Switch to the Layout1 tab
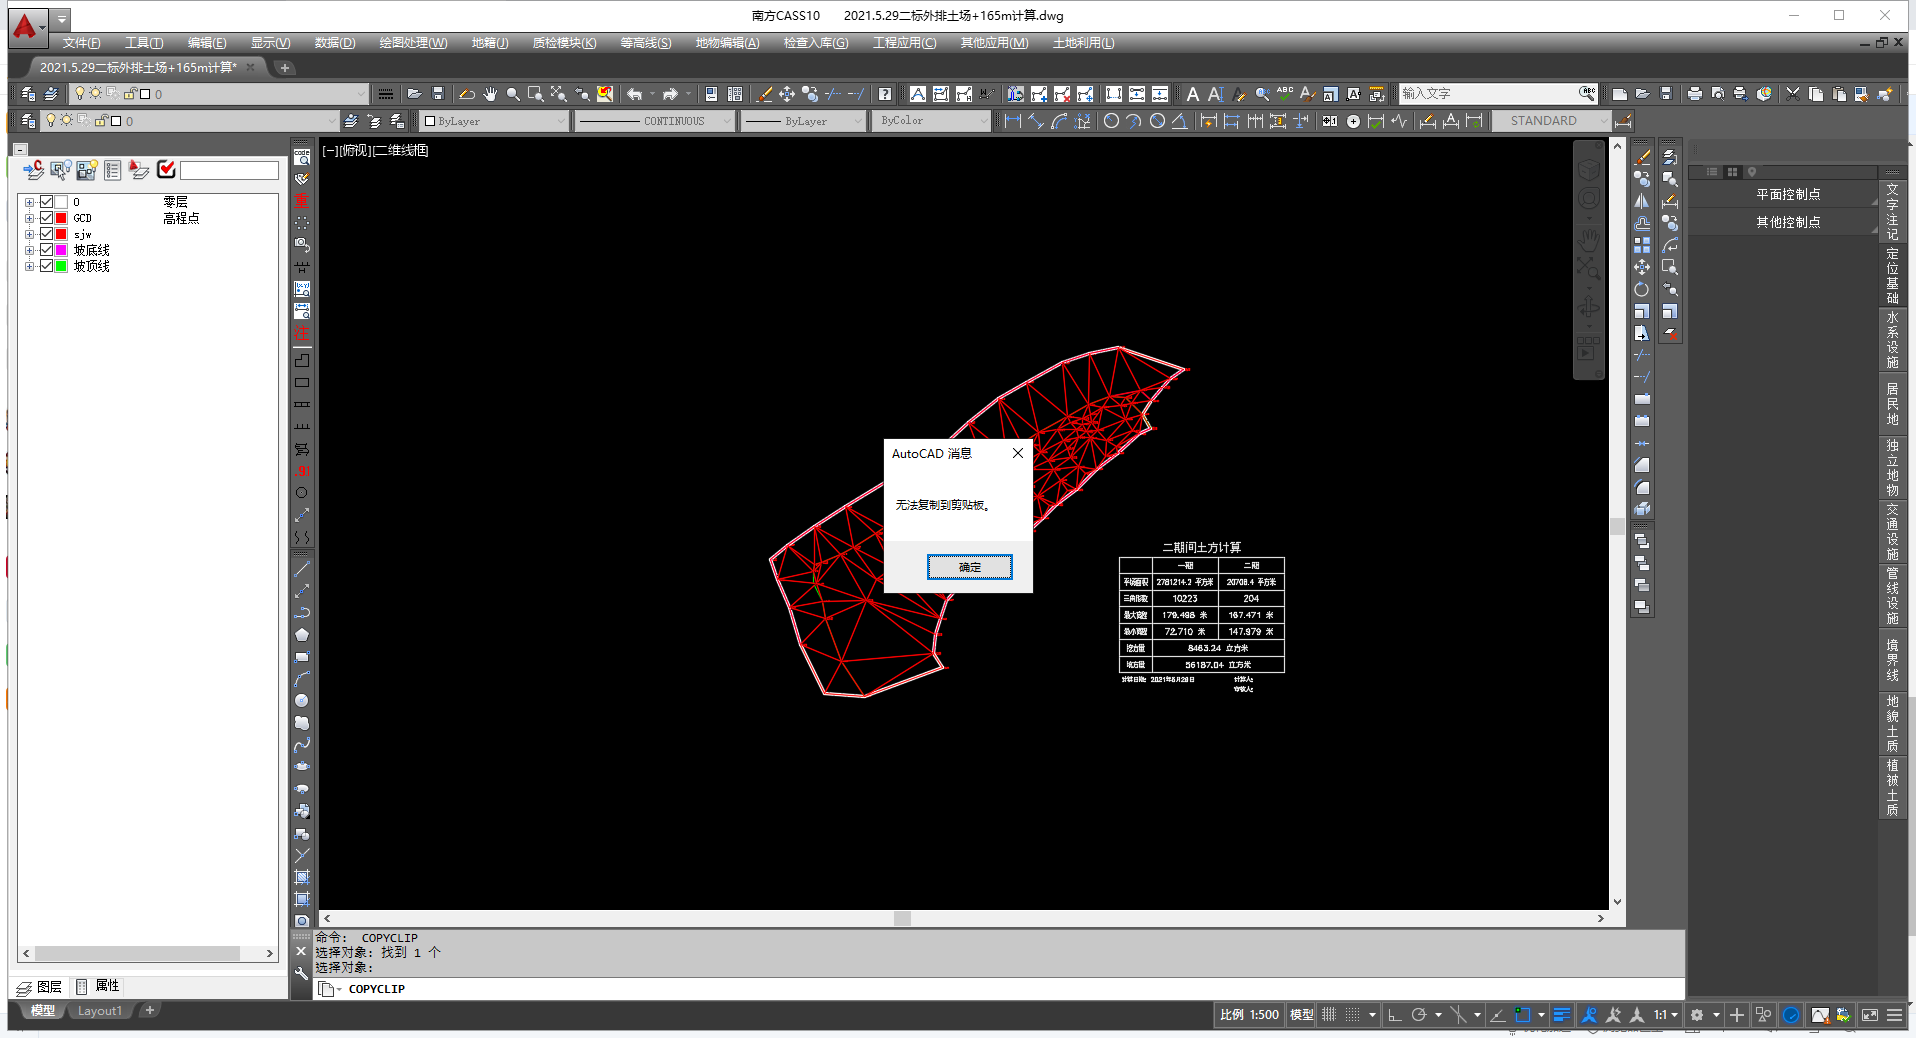The image size is (1916, 1038). click(100, 1011)
